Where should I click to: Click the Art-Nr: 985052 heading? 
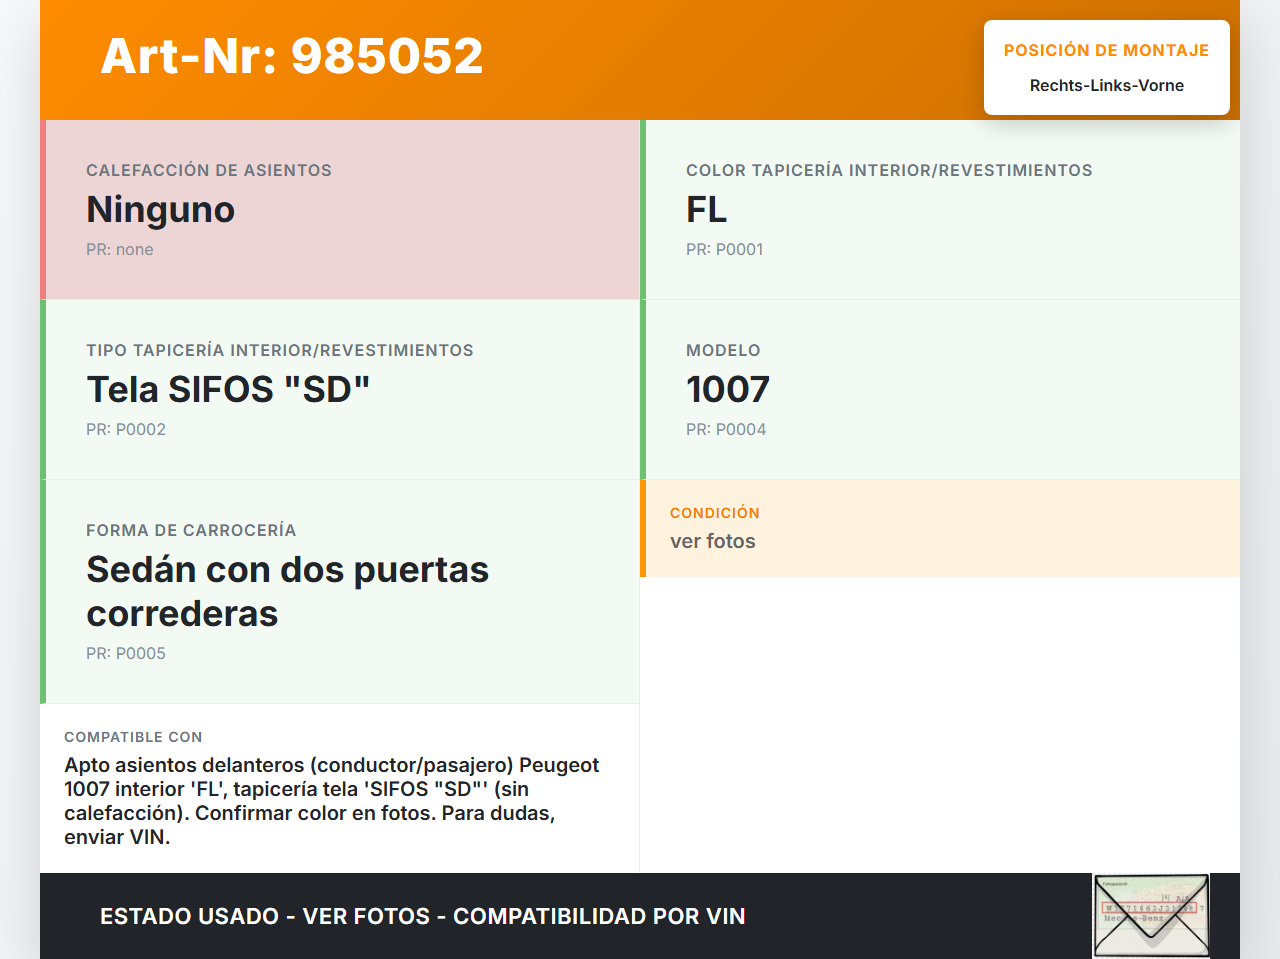(x=292, y=56)
